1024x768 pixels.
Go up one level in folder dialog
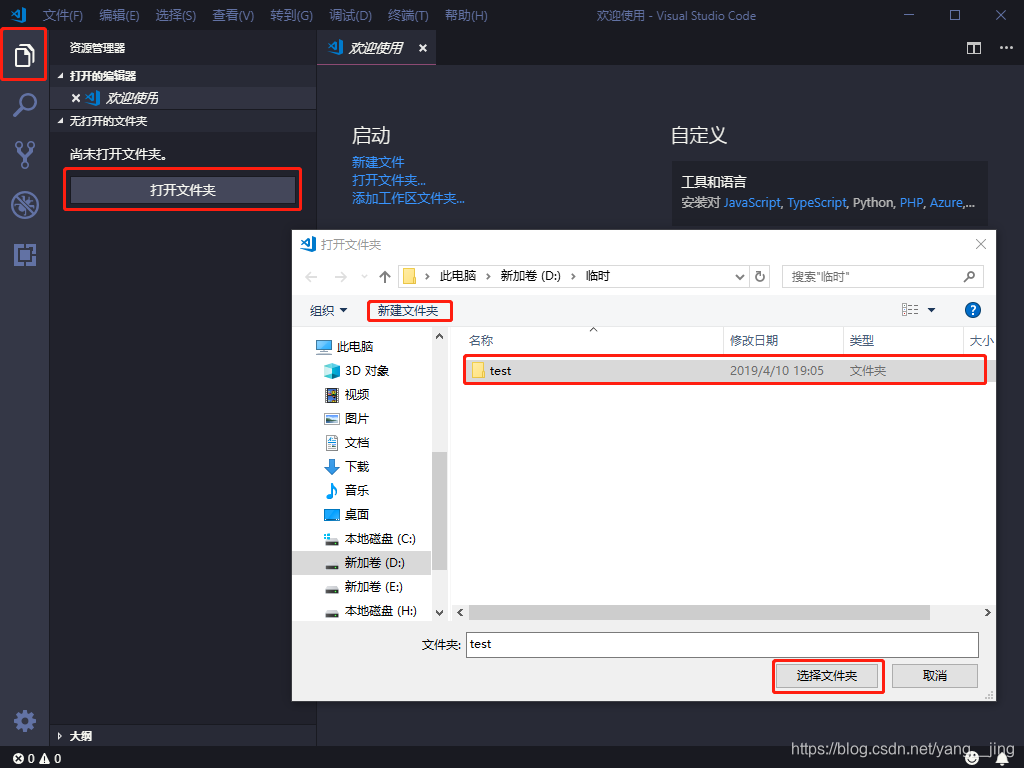tap(385, 277)
